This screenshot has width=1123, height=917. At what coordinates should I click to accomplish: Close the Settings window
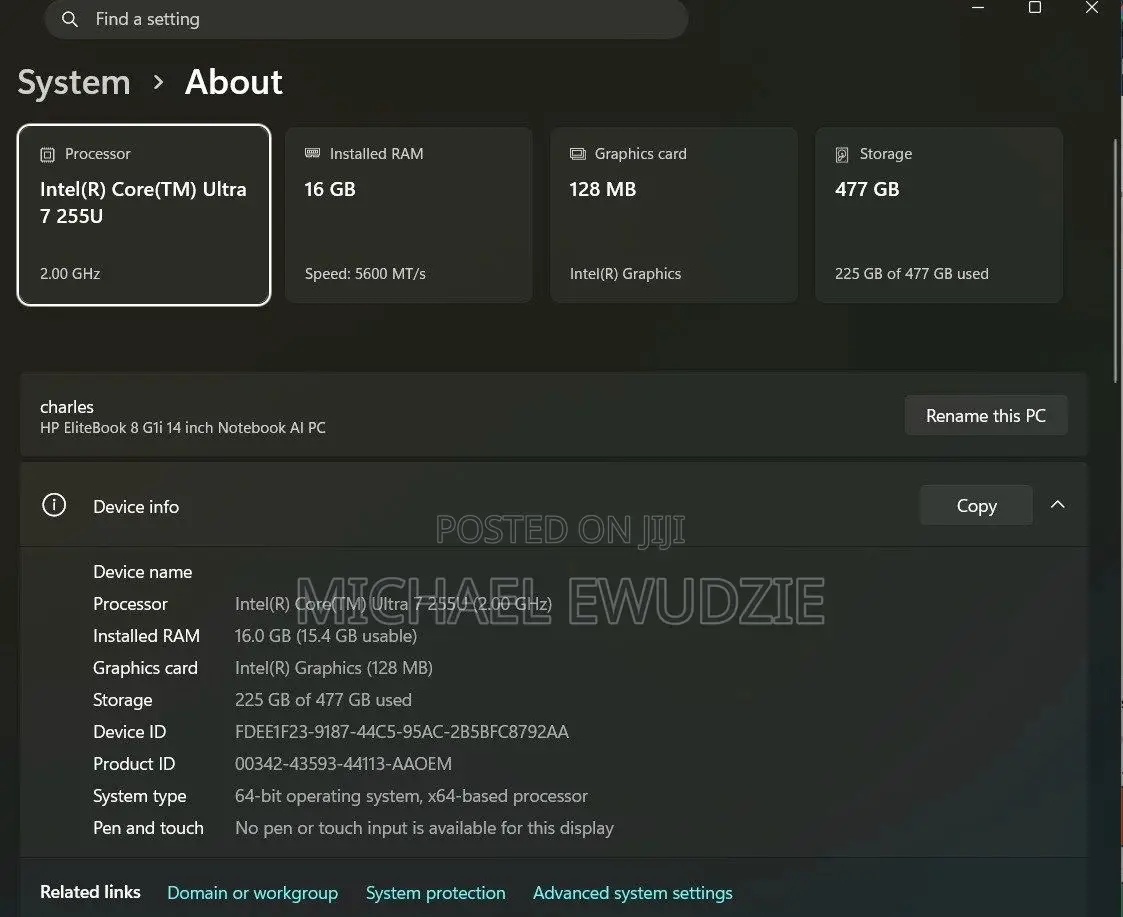pos(1091,8)
